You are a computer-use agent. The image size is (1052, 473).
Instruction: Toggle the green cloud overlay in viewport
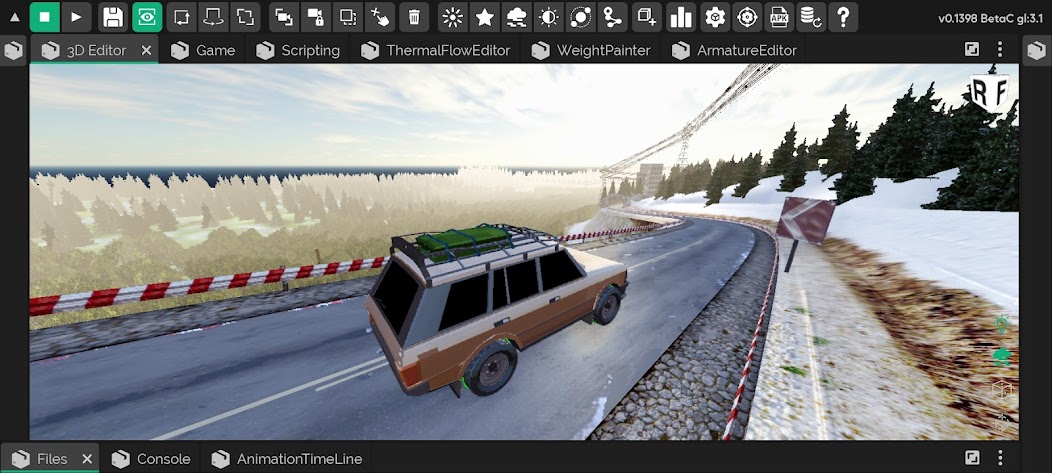[x=1001, y=355]
